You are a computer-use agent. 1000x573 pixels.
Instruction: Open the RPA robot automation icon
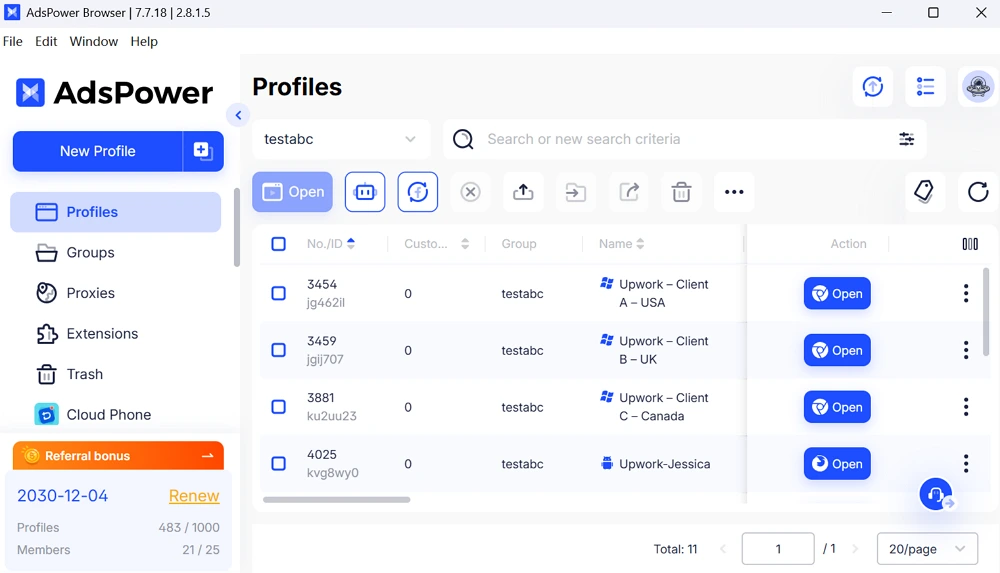click(x=365, y=191)
